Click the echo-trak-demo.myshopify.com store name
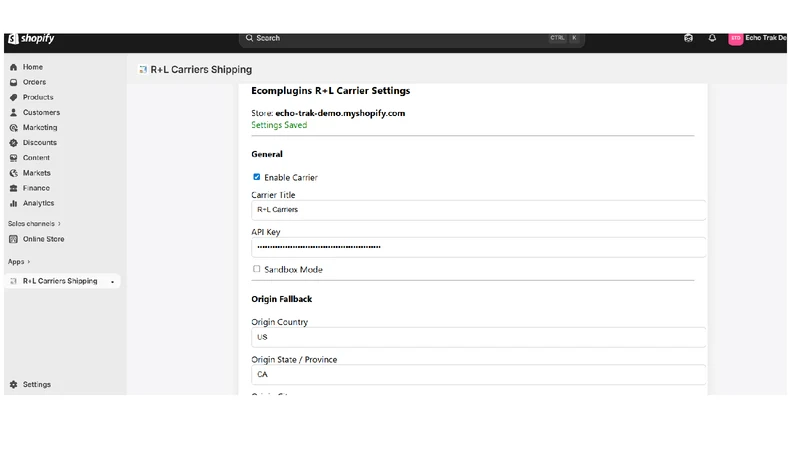Screen dimensions: 800x450 pos(340,113)
